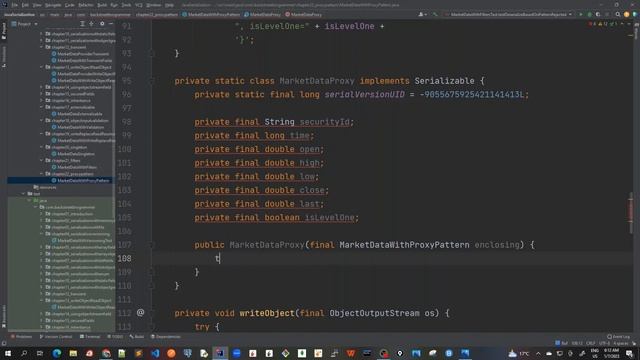Image resolution: width=640 pixels, height=360 pixels.
Task: Open the Structure side tab
Action: point(4,57)
